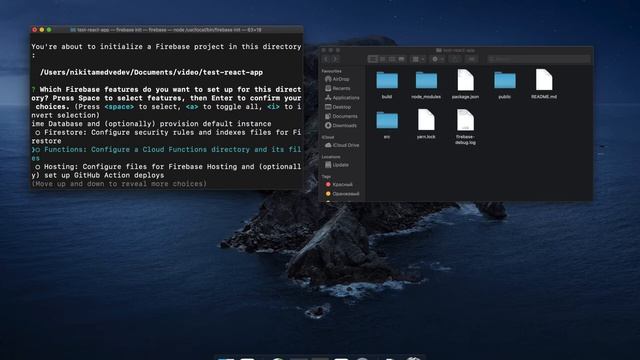Select the public folder

[504, 85]
